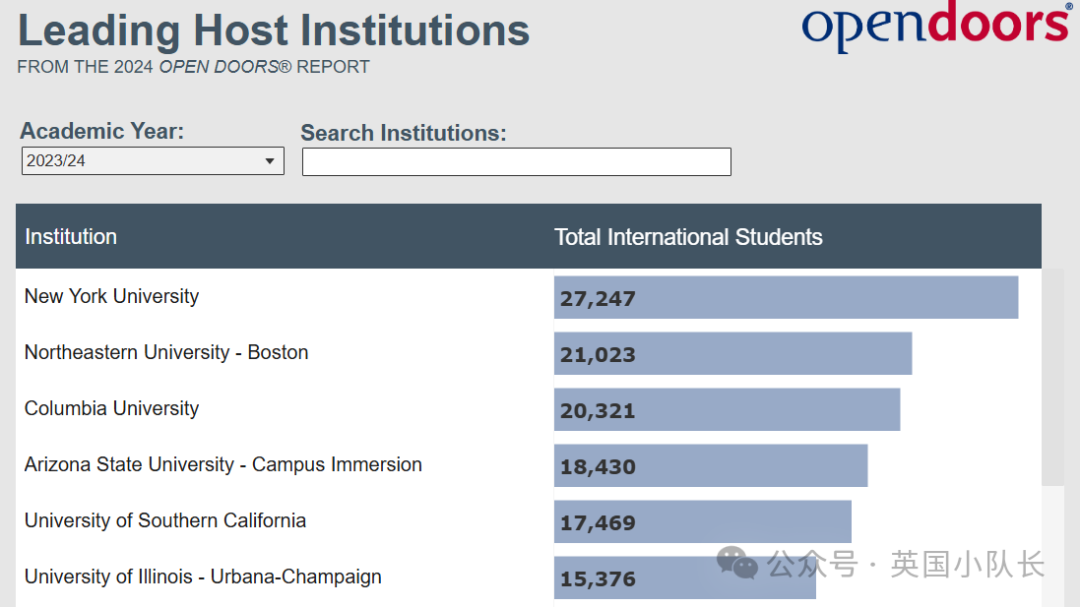This screenshot has width=1080, height=607.
Task: Click the 27,247 bar for NYU
Action: coord(786,298)
